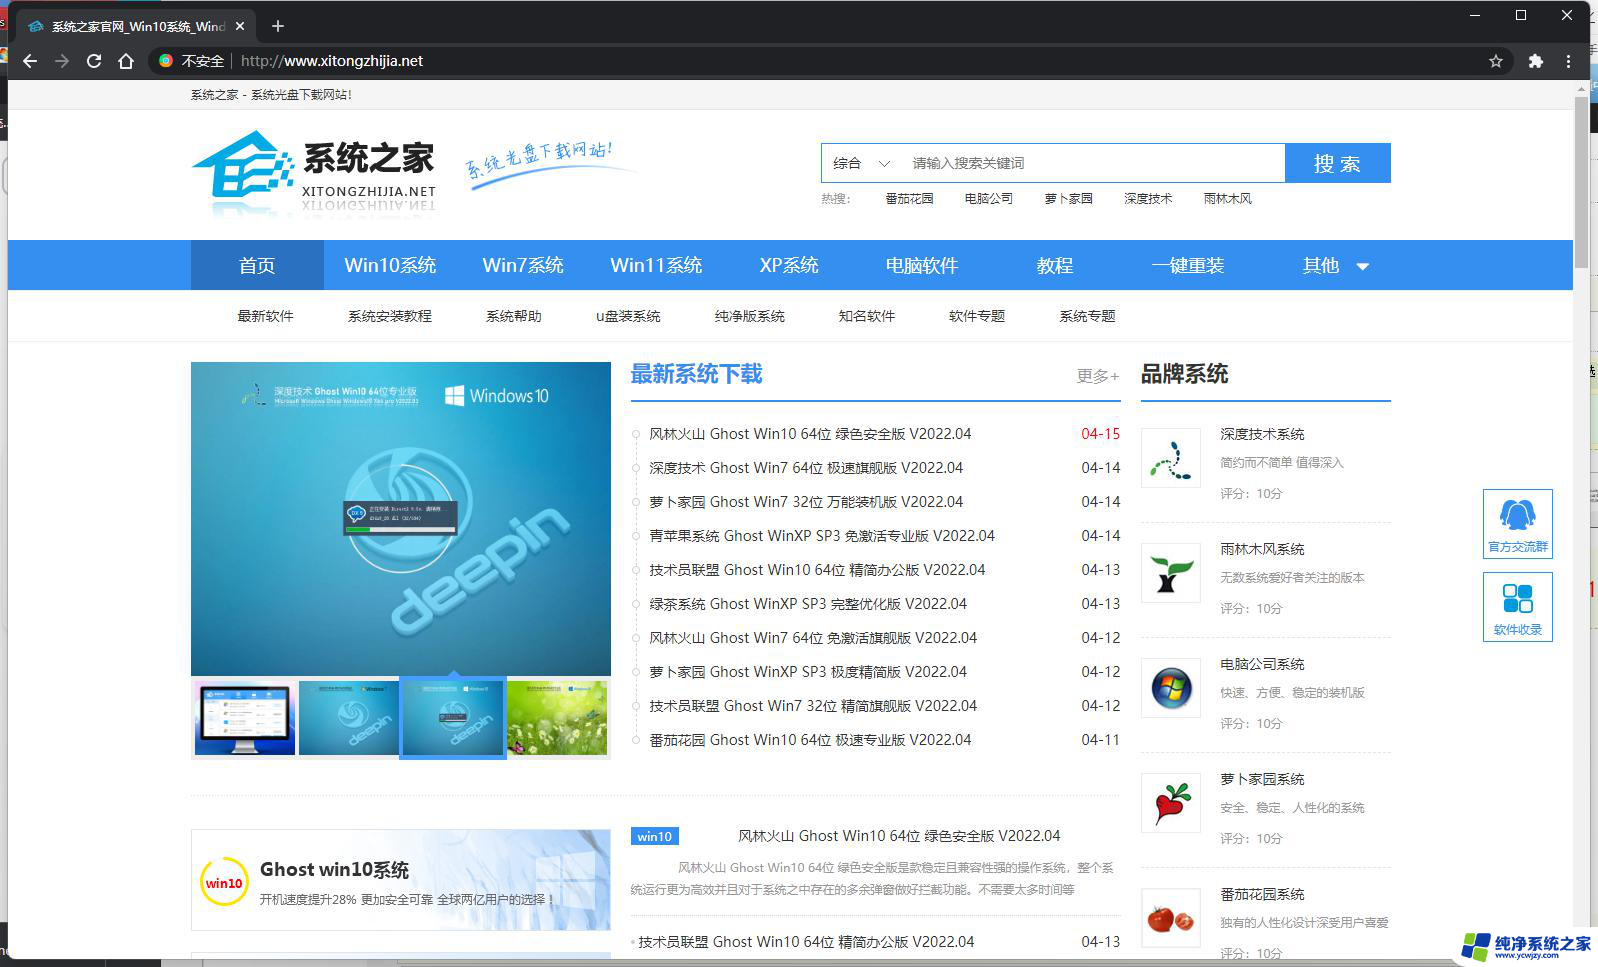
Task: Open the browser home page icon
Action: (126, 61)
